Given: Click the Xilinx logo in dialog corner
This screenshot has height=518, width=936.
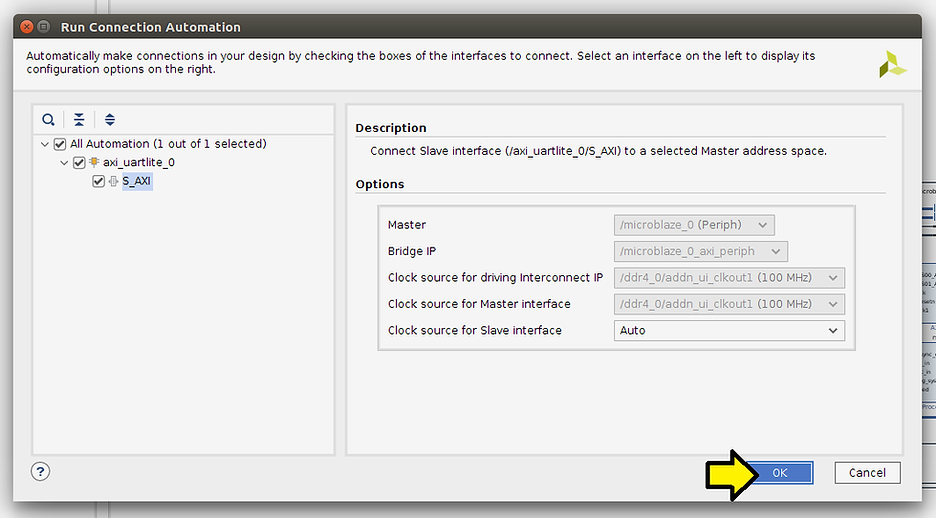Looking at the screenshot, I should [x=892, y=65].
